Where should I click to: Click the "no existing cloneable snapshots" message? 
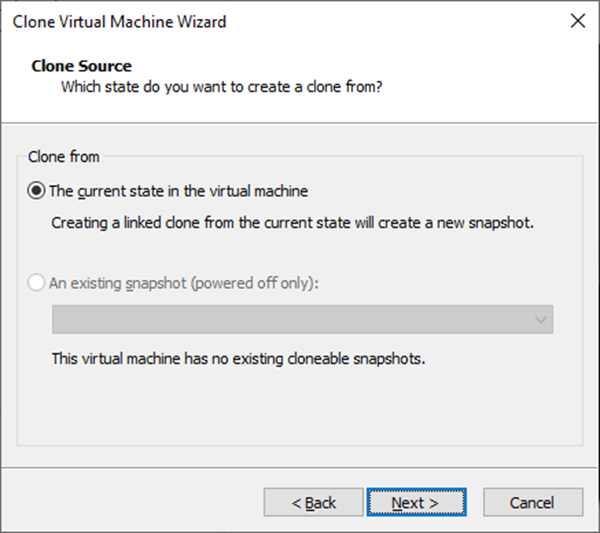238,357
